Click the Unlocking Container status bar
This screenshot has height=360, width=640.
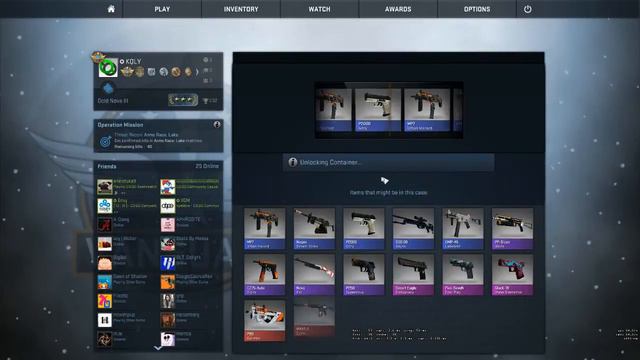click(x=388, y=162)
